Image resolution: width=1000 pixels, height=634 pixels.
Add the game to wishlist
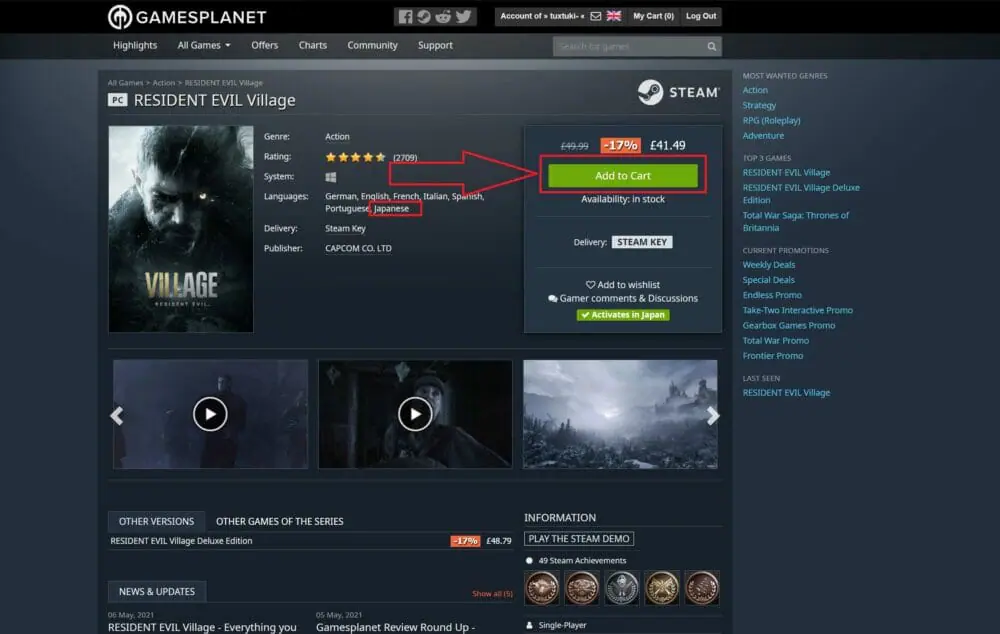click(x=622, y=285)
